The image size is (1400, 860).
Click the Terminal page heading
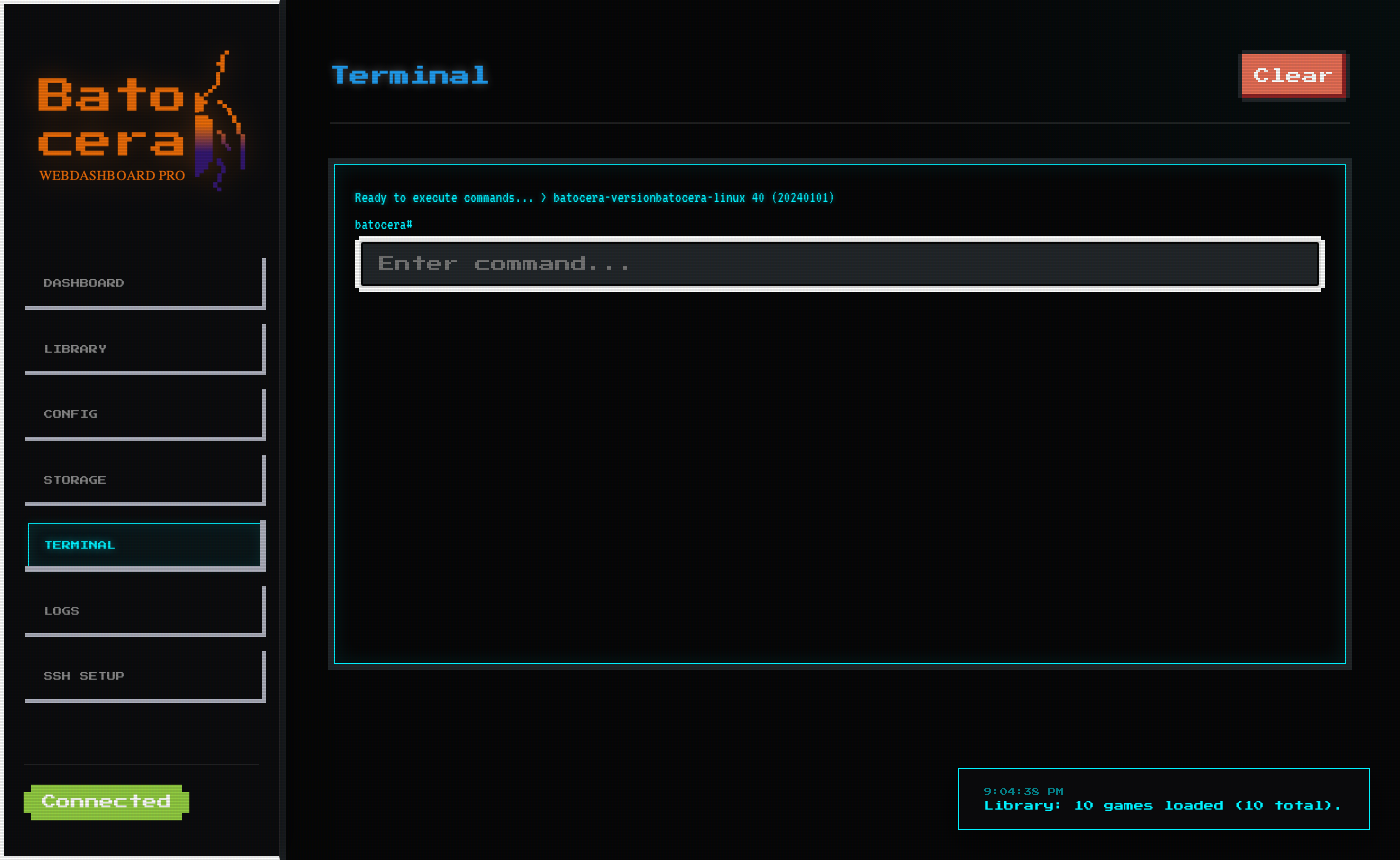pos(410,75)
